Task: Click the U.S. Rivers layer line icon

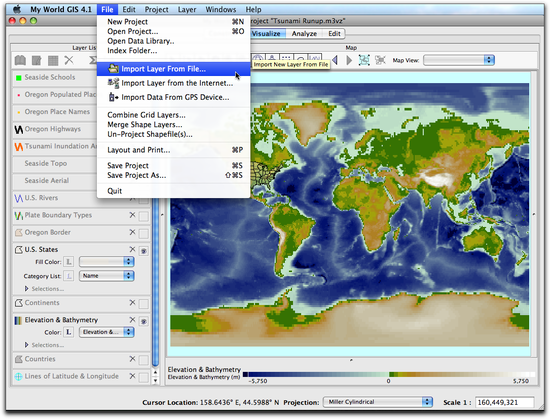Action: [x=18, y=198]
